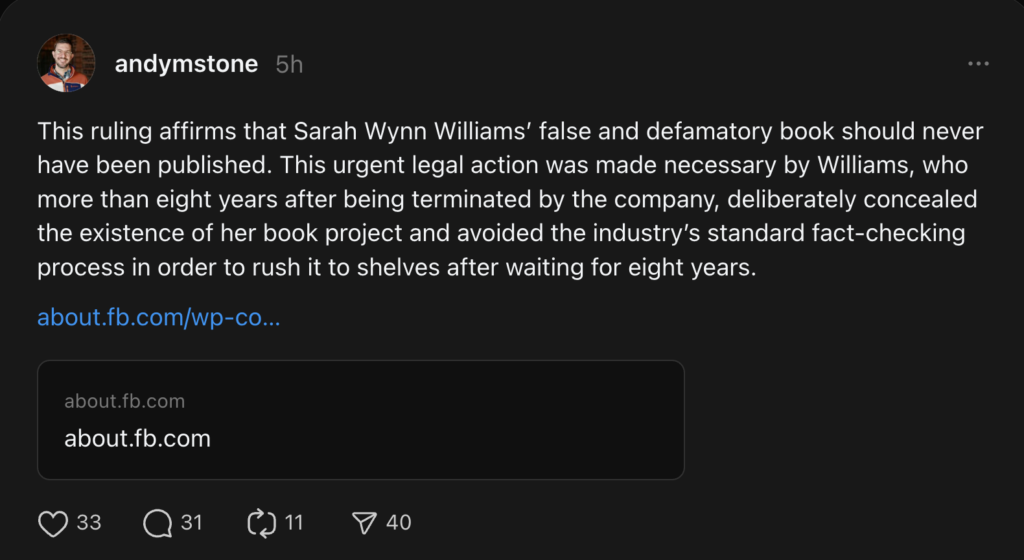
Task: Click the repost count of 11
Action: [x=294, y=523]
